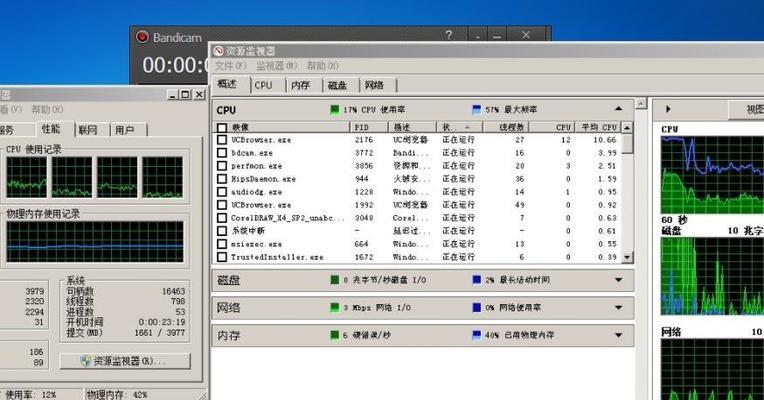Click PID value 3856 for perfmon.exe
764x400 pixels.
tap(364, 166)
